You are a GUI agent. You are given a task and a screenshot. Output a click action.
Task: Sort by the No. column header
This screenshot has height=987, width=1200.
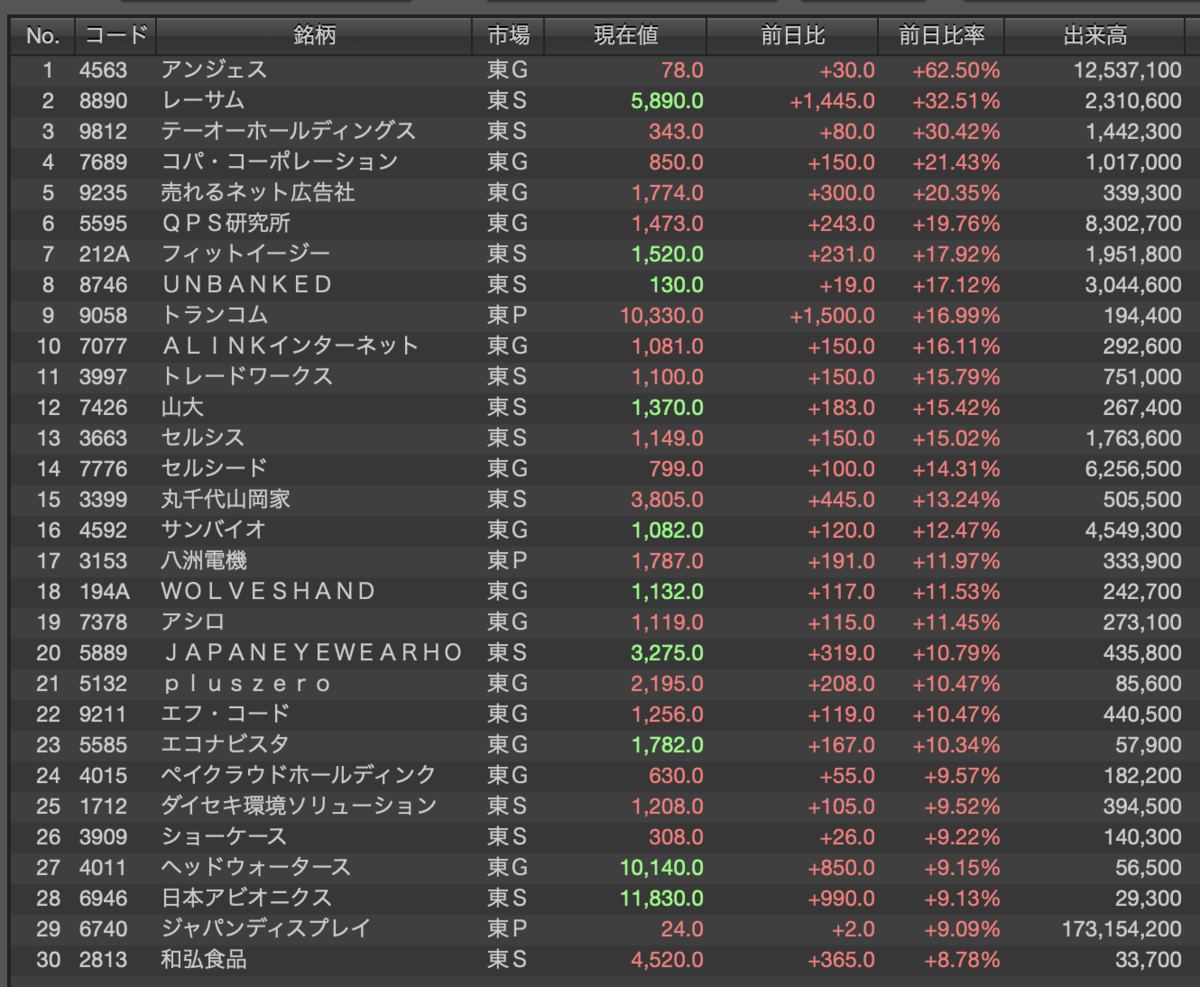[43, 36]
